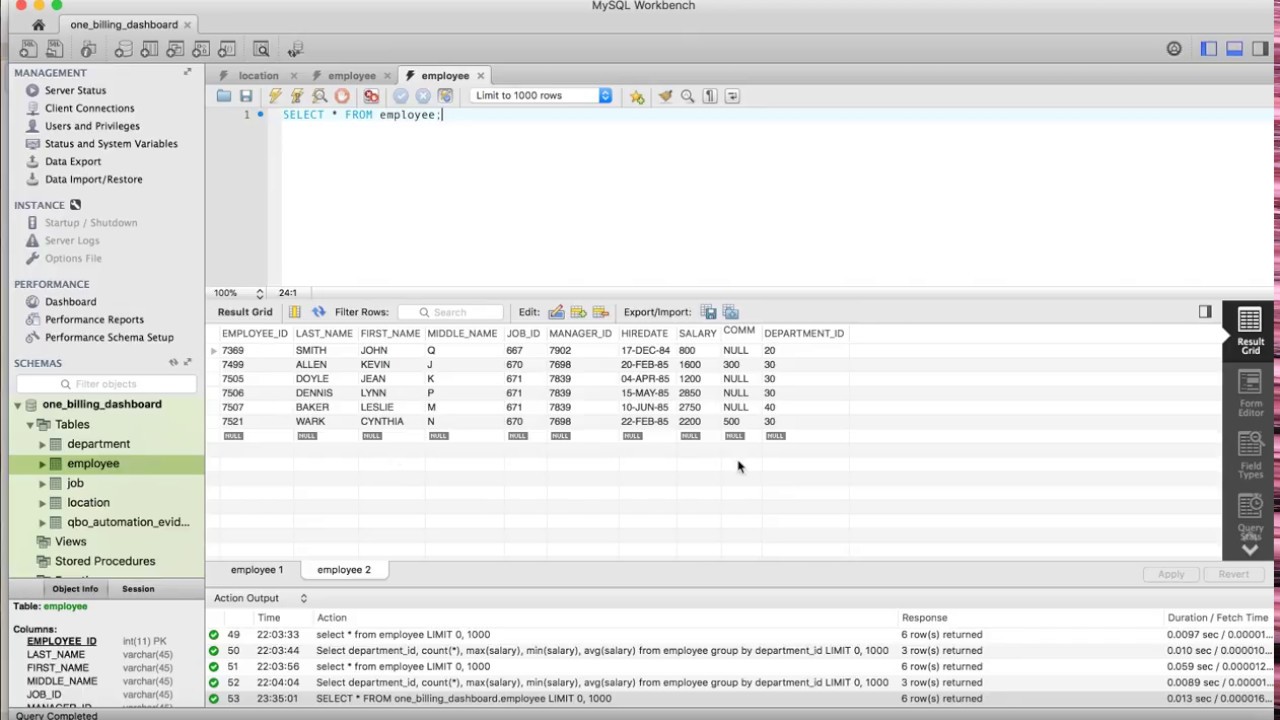This screenshot has width=1280, height=720.
Task: Expand the department table node
Action: click(x=43, y=444)
